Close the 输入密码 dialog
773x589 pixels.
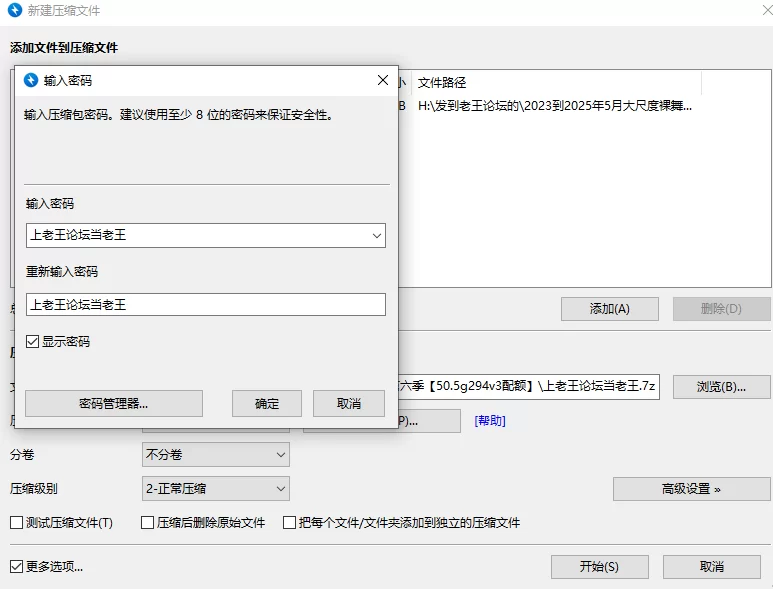(x=383, y=80)
